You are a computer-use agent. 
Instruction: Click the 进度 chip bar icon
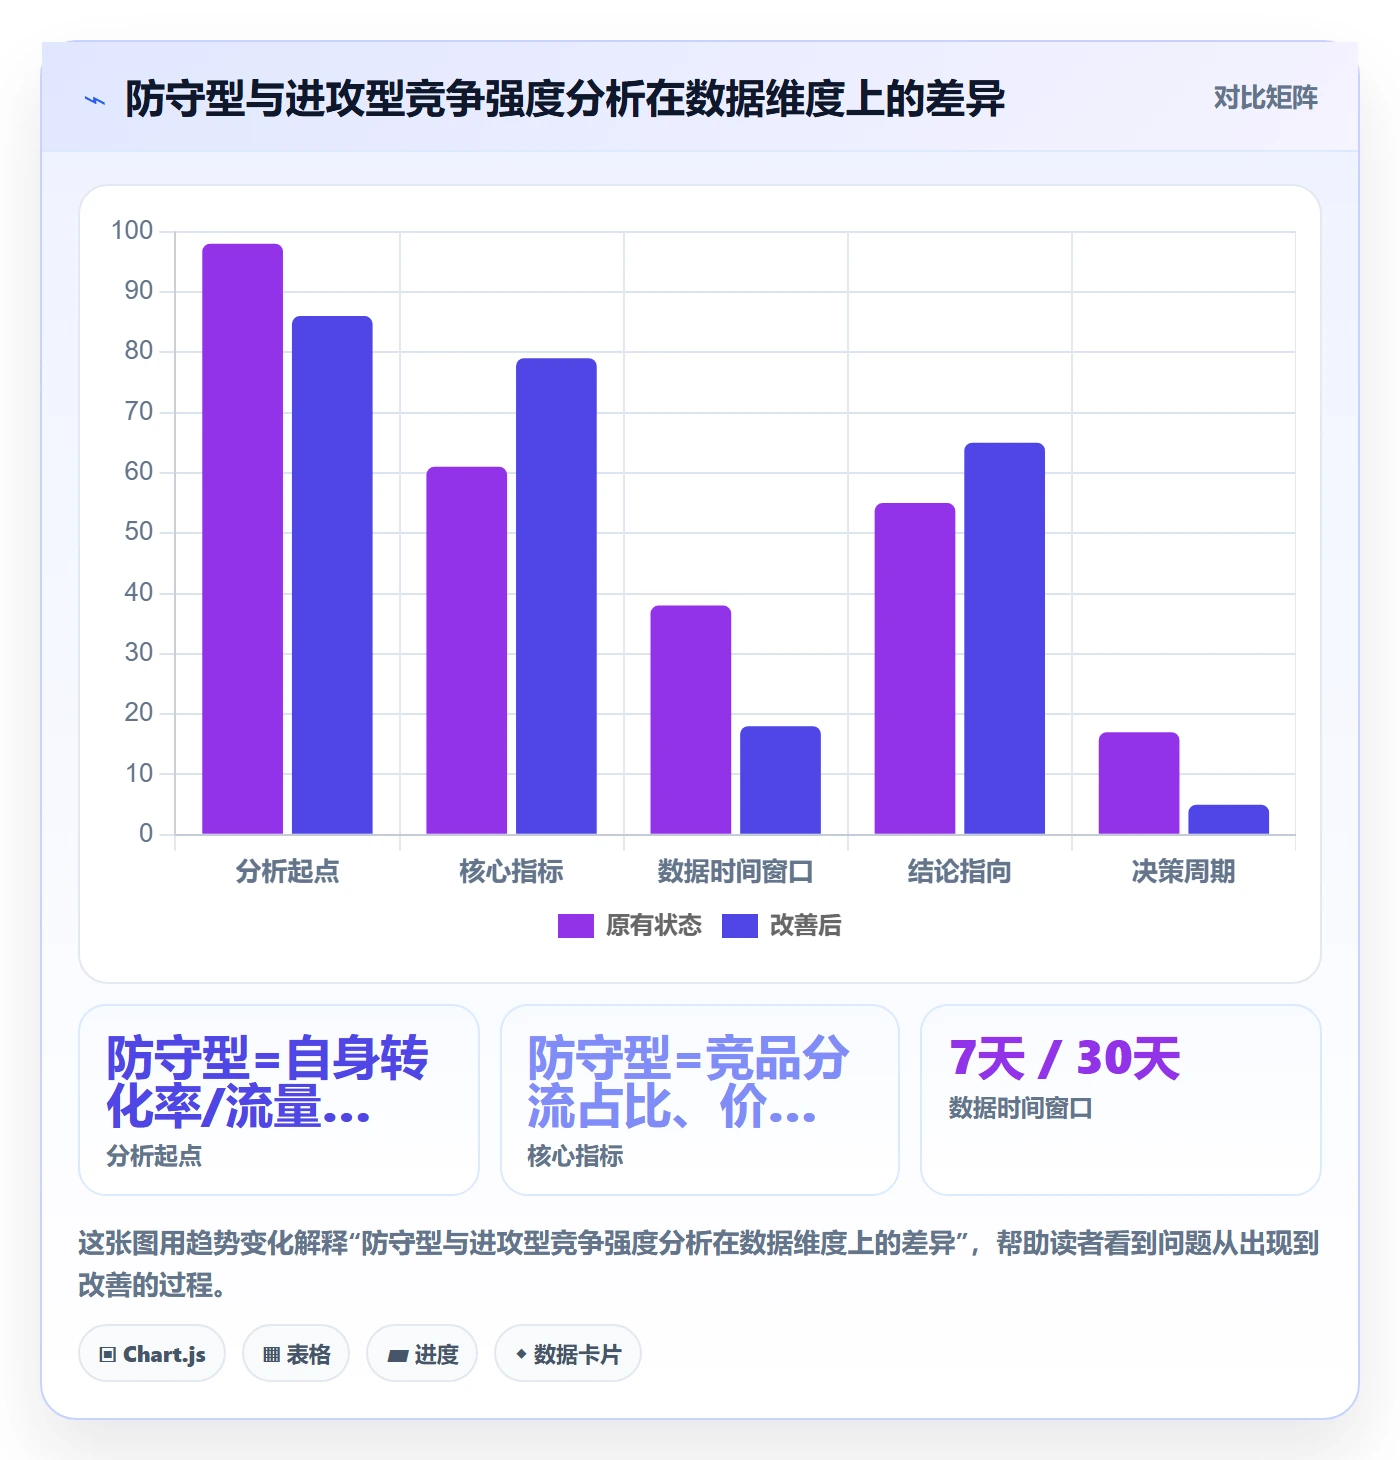pyautogui.click(x=398, y=1356)
